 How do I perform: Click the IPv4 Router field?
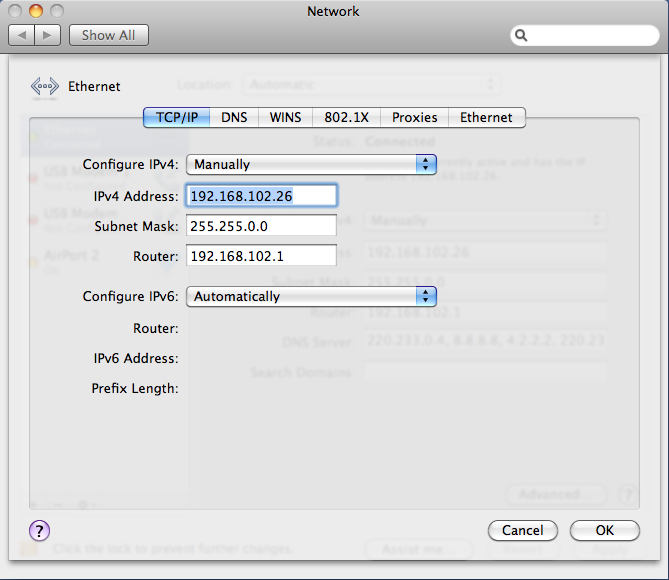tap(261, 256)
